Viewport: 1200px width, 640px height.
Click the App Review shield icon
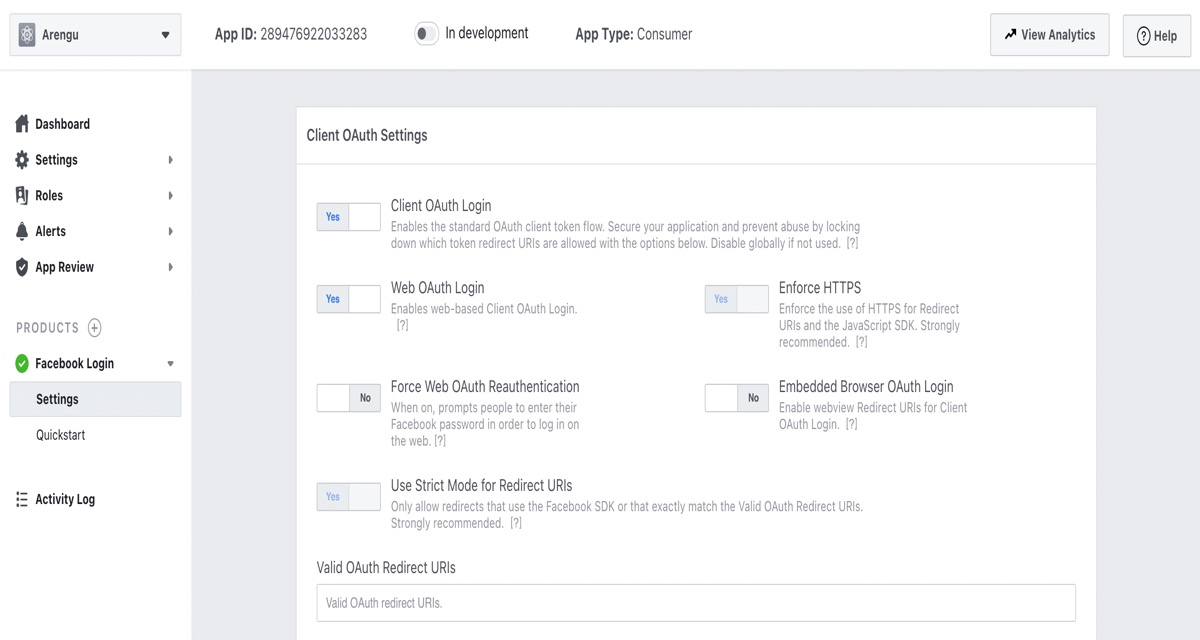[22, 267]
